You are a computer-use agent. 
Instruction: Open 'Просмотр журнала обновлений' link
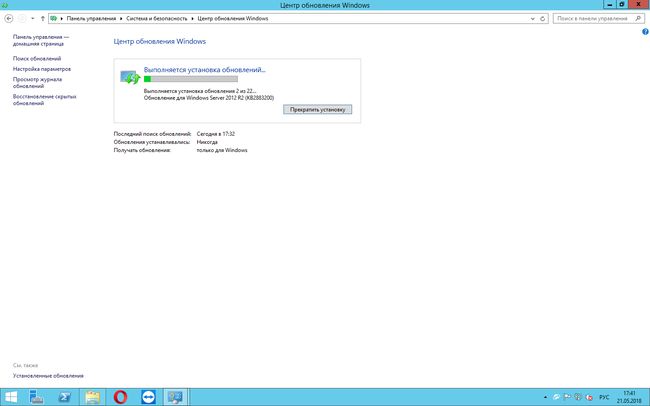[37, 83]
